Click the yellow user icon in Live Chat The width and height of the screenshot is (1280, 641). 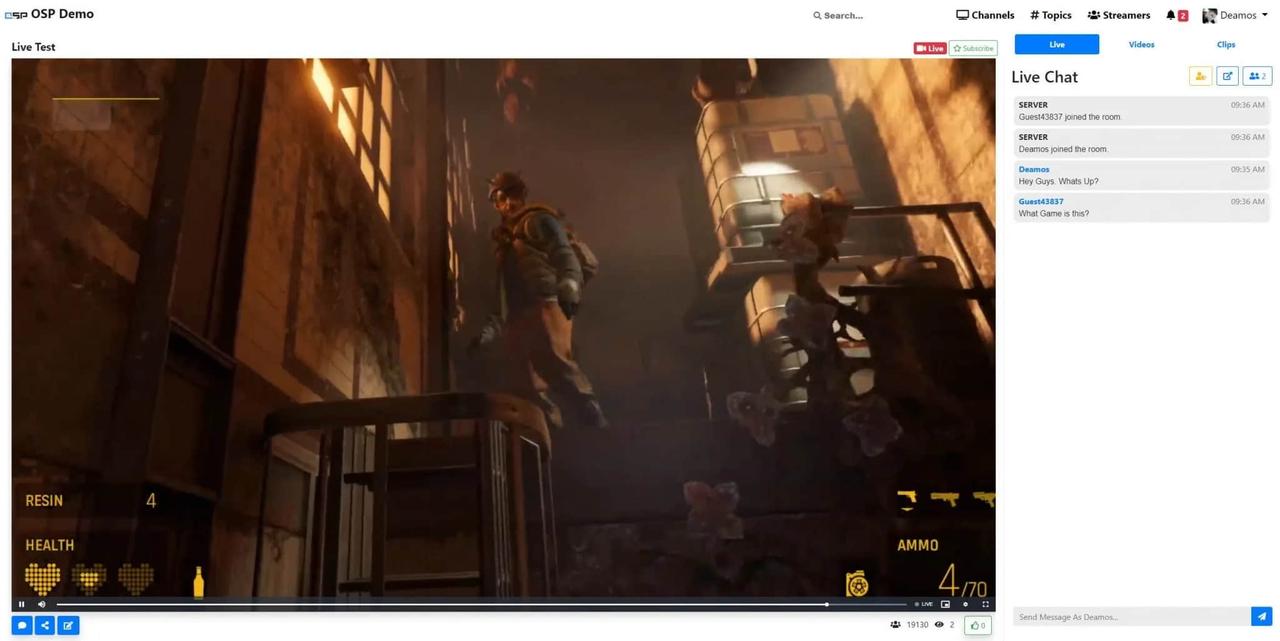click(x=1200, y=76)
